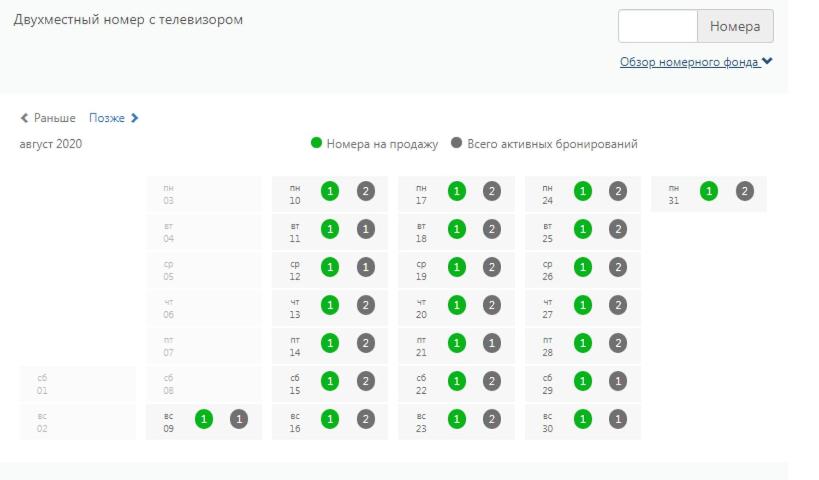This screenshot has height=480, width=819.
Task: Click green availability badge on August 19
Action: 456,267
